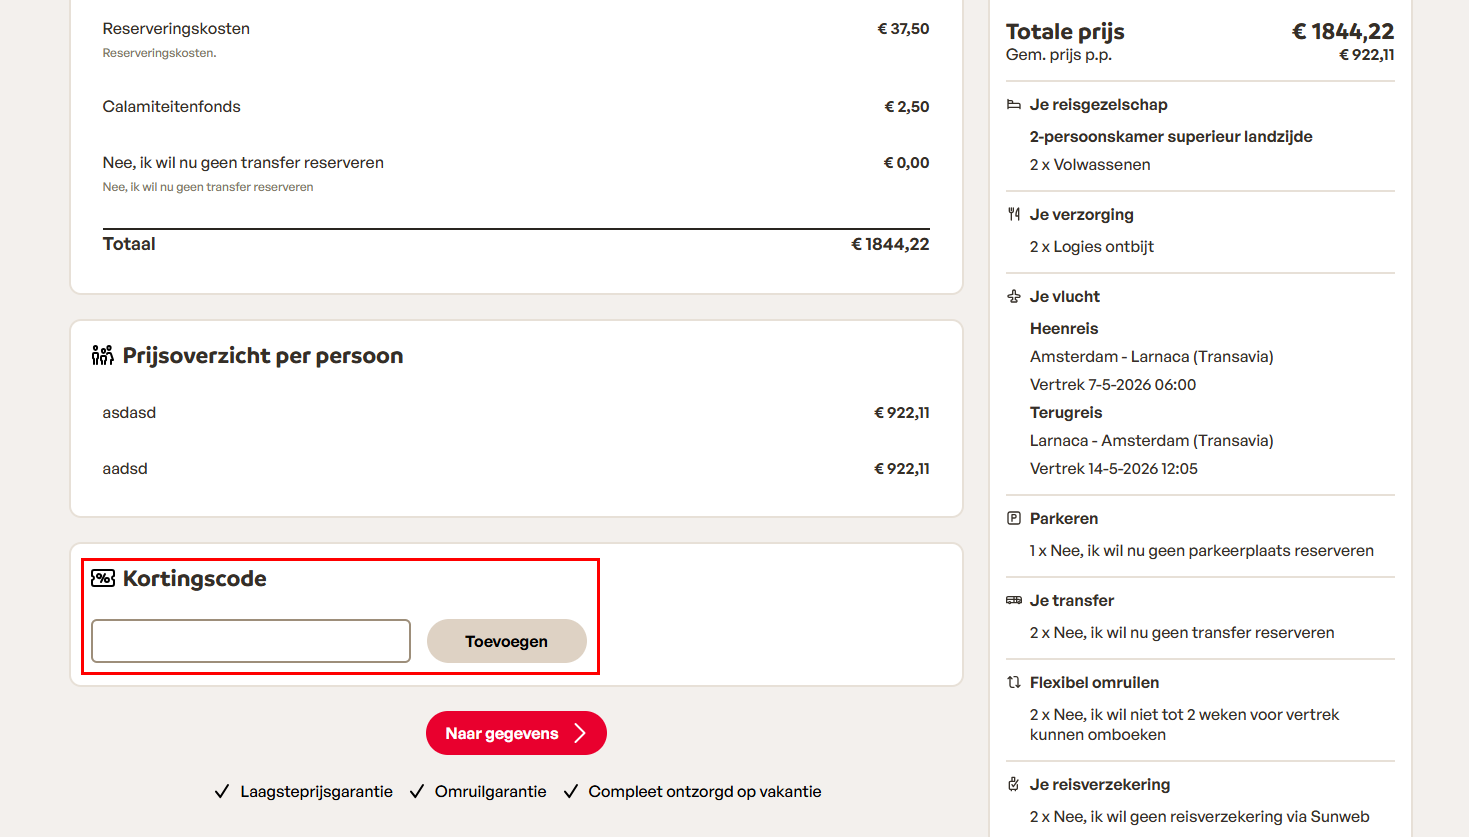Click the people icon beside Prijsoverzicht per persoon
The height and width of the screenshot is (837, 1469).
pyautogui.click(x=101, y=354)
